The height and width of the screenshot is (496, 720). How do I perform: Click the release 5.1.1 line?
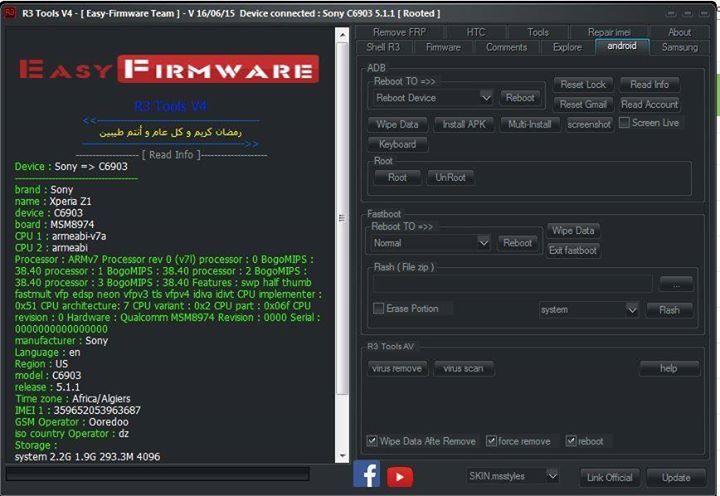pyautogui.click(x=47, y=387)
